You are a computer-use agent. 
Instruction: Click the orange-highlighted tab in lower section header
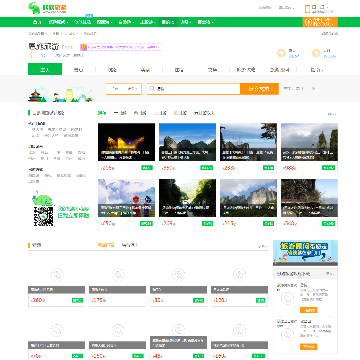coord(106,245)
